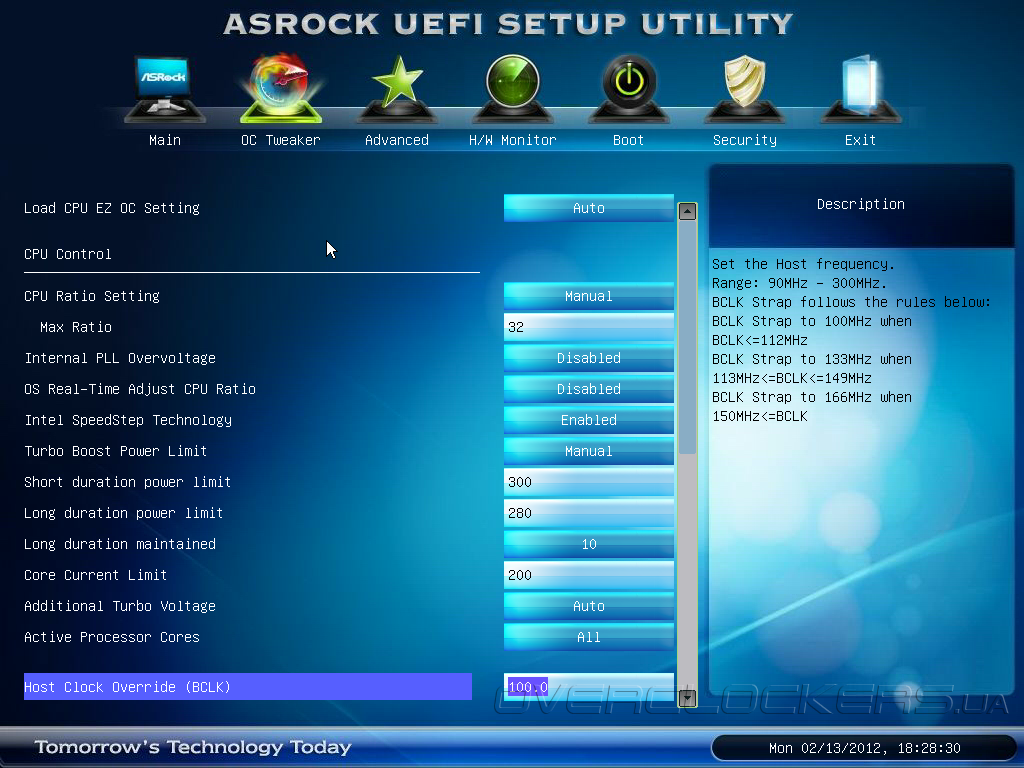Toggle Internal PLL Overvoltage Disabled value
Screen dimensions: 1024x768
click(588, 358)
